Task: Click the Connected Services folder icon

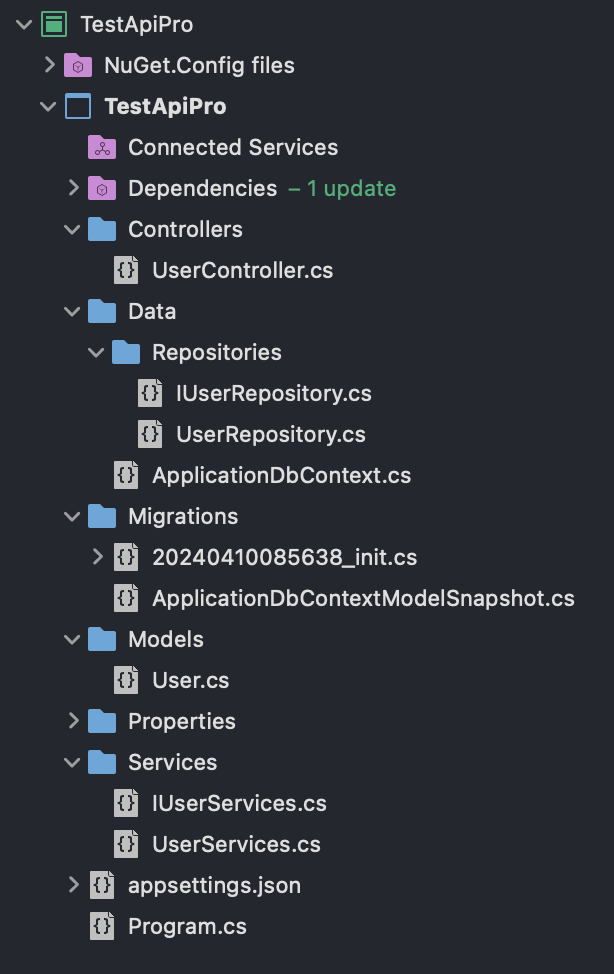Action: tap(102, 147)
